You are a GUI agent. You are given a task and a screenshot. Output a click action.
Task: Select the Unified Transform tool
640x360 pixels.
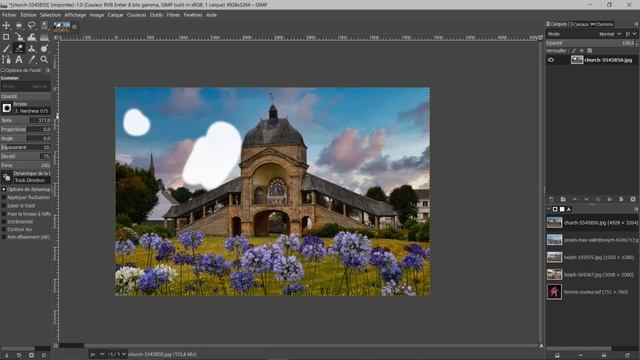point(19,37)
